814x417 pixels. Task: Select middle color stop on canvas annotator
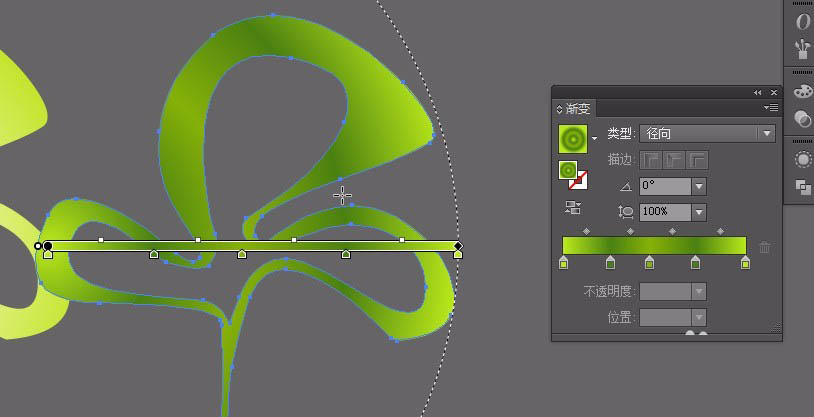tap(241, 254)
